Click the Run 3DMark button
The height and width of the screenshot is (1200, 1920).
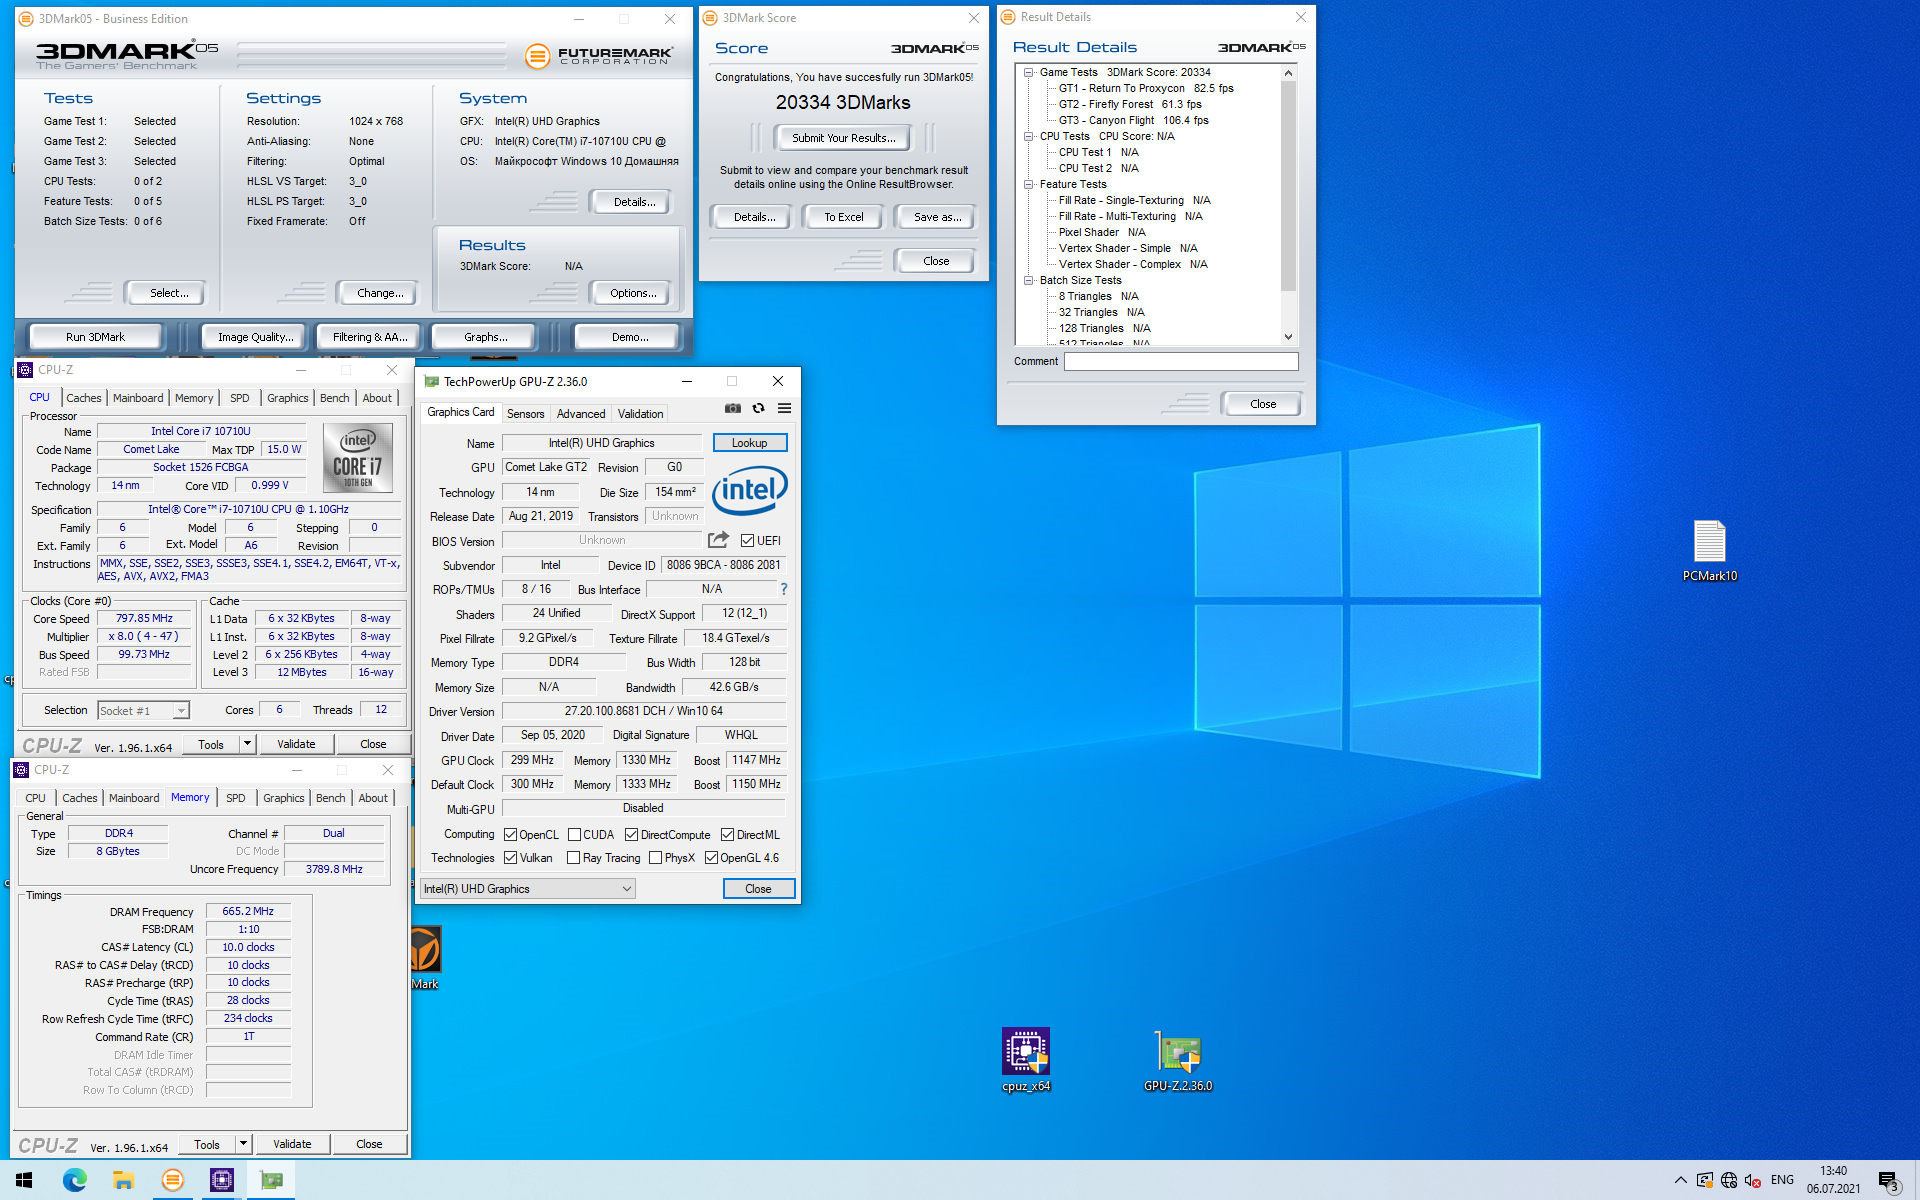pyautogui.click(x=95, y=337)
